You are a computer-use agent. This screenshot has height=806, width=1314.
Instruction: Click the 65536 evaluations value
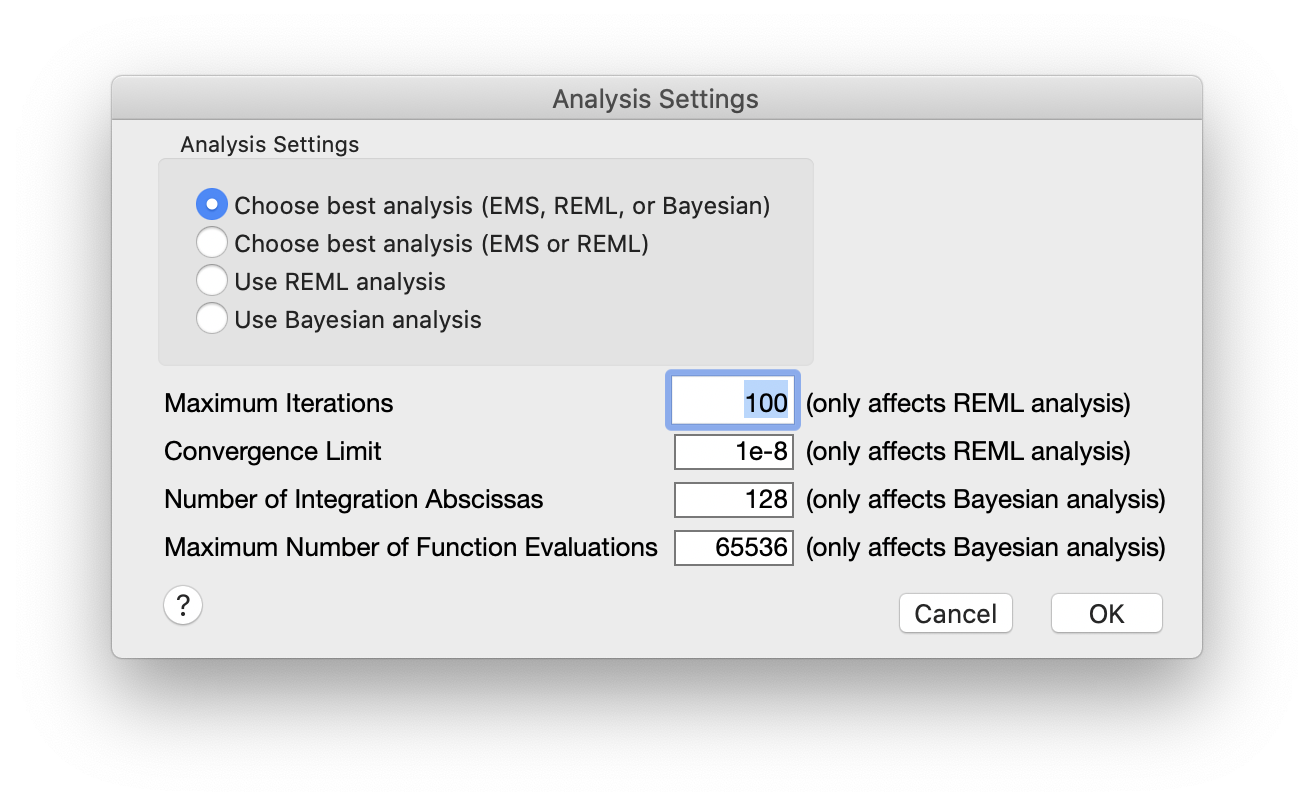click(753, 547)
